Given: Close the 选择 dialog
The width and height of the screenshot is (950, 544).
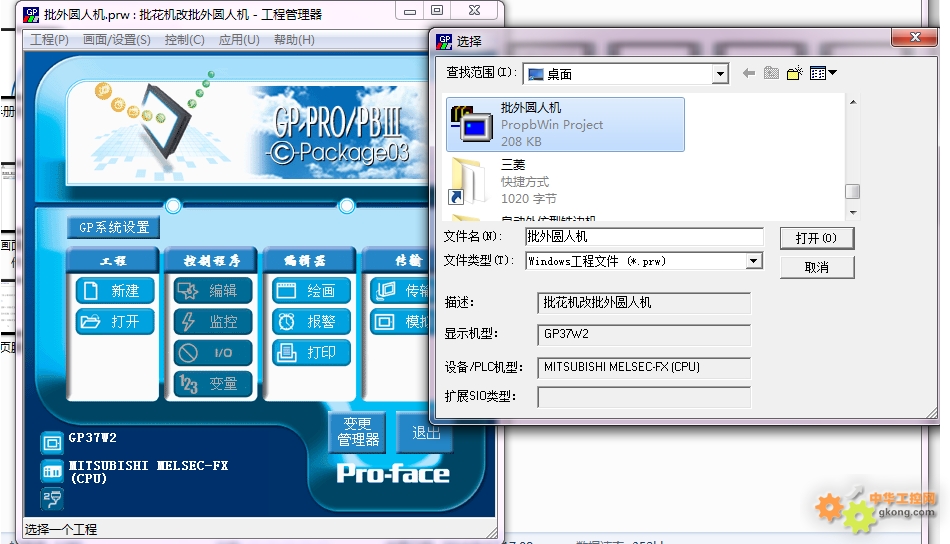Looking at the screenshot, I should pyautogui.click(x=915, y=37).
